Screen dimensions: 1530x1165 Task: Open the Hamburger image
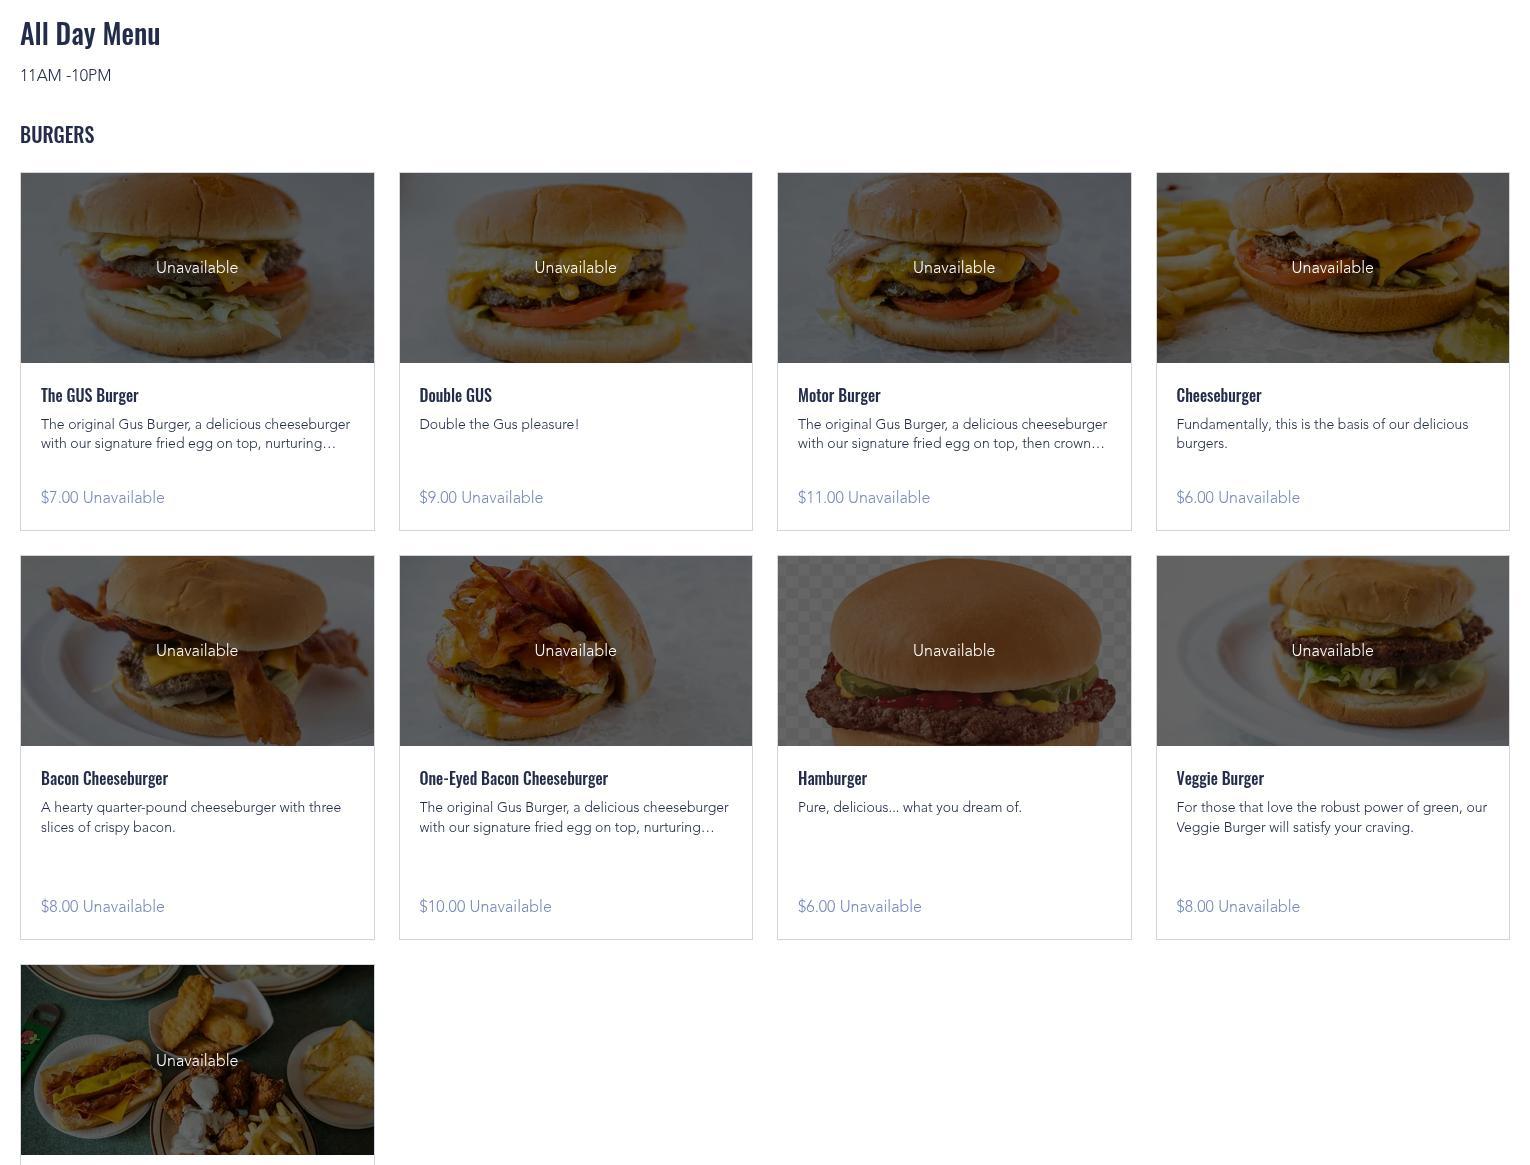point(954,651)
